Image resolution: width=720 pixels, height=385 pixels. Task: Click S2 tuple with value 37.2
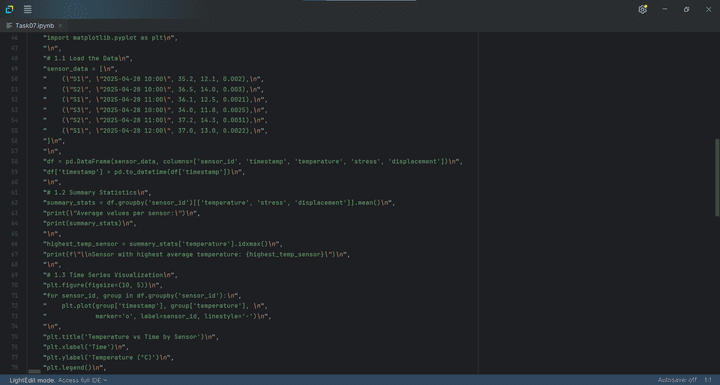tap(155, 120)
